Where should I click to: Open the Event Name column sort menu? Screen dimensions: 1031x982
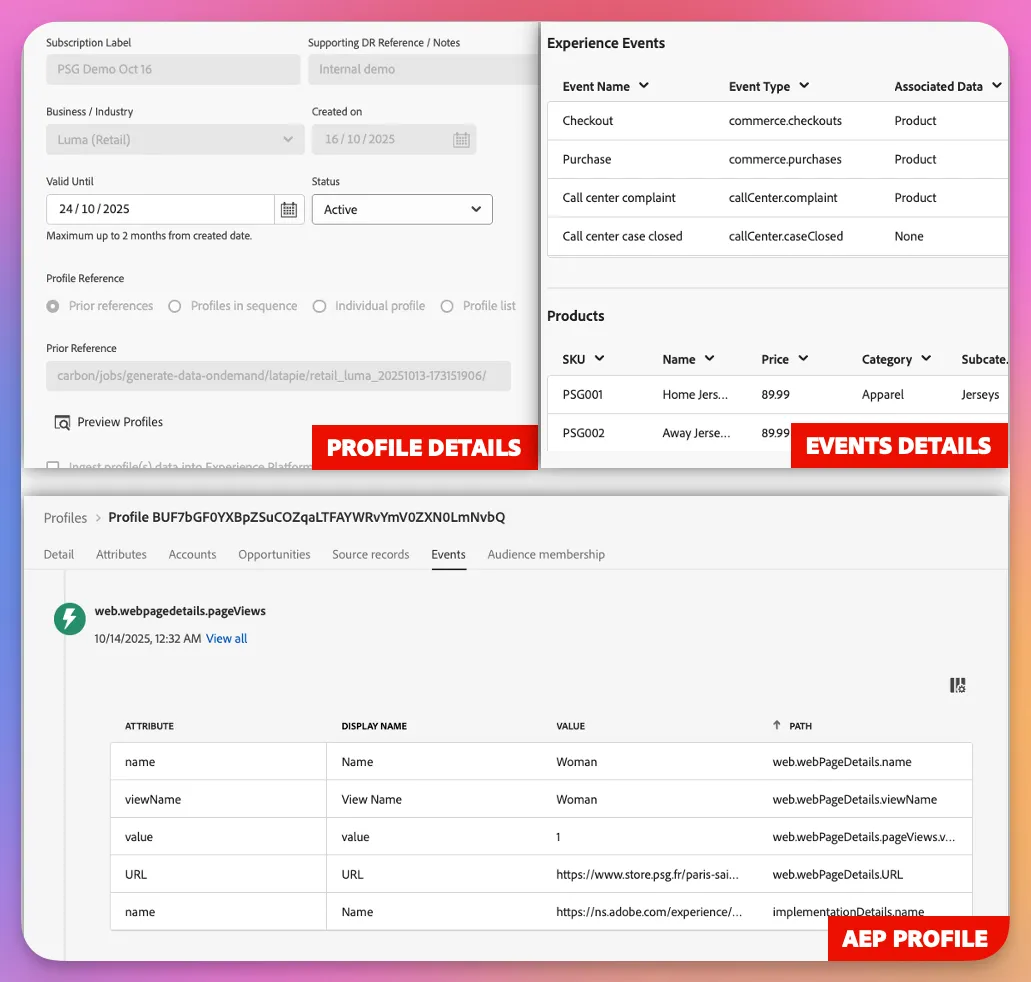coord(644,86)
